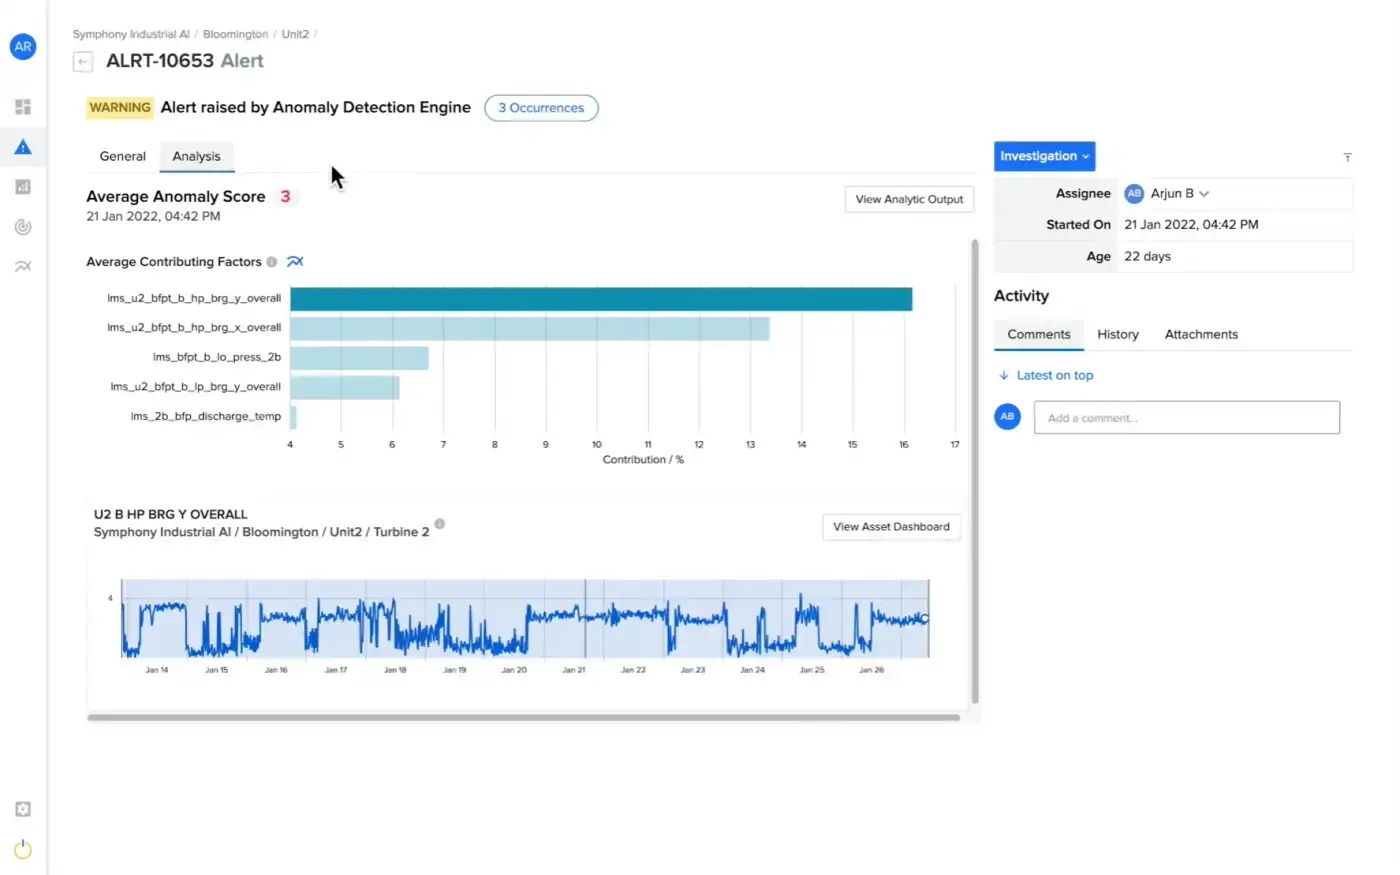Open the trend lines icon in sidebar
Image resolution: width=1400 pixels, height=875 pixels.
click(23, 267)
